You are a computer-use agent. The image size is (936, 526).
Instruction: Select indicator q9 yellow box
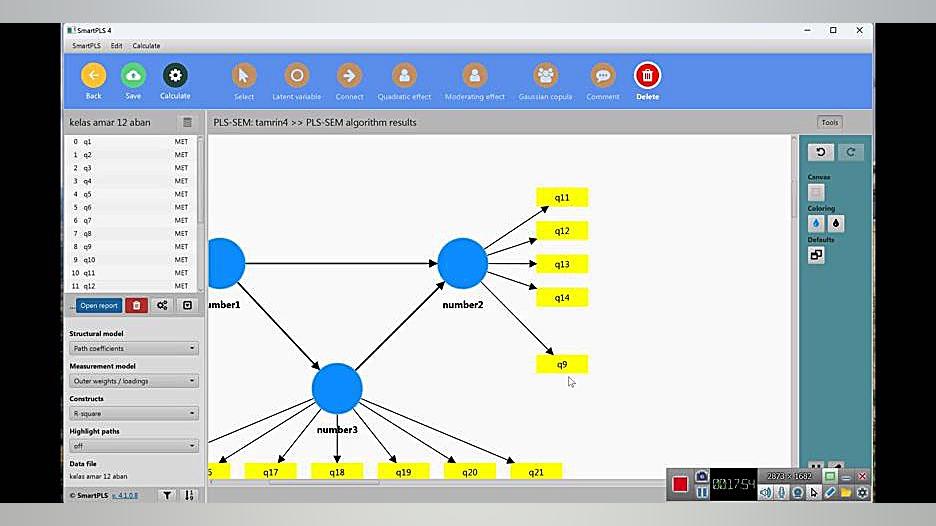click(x=562, y=364)
